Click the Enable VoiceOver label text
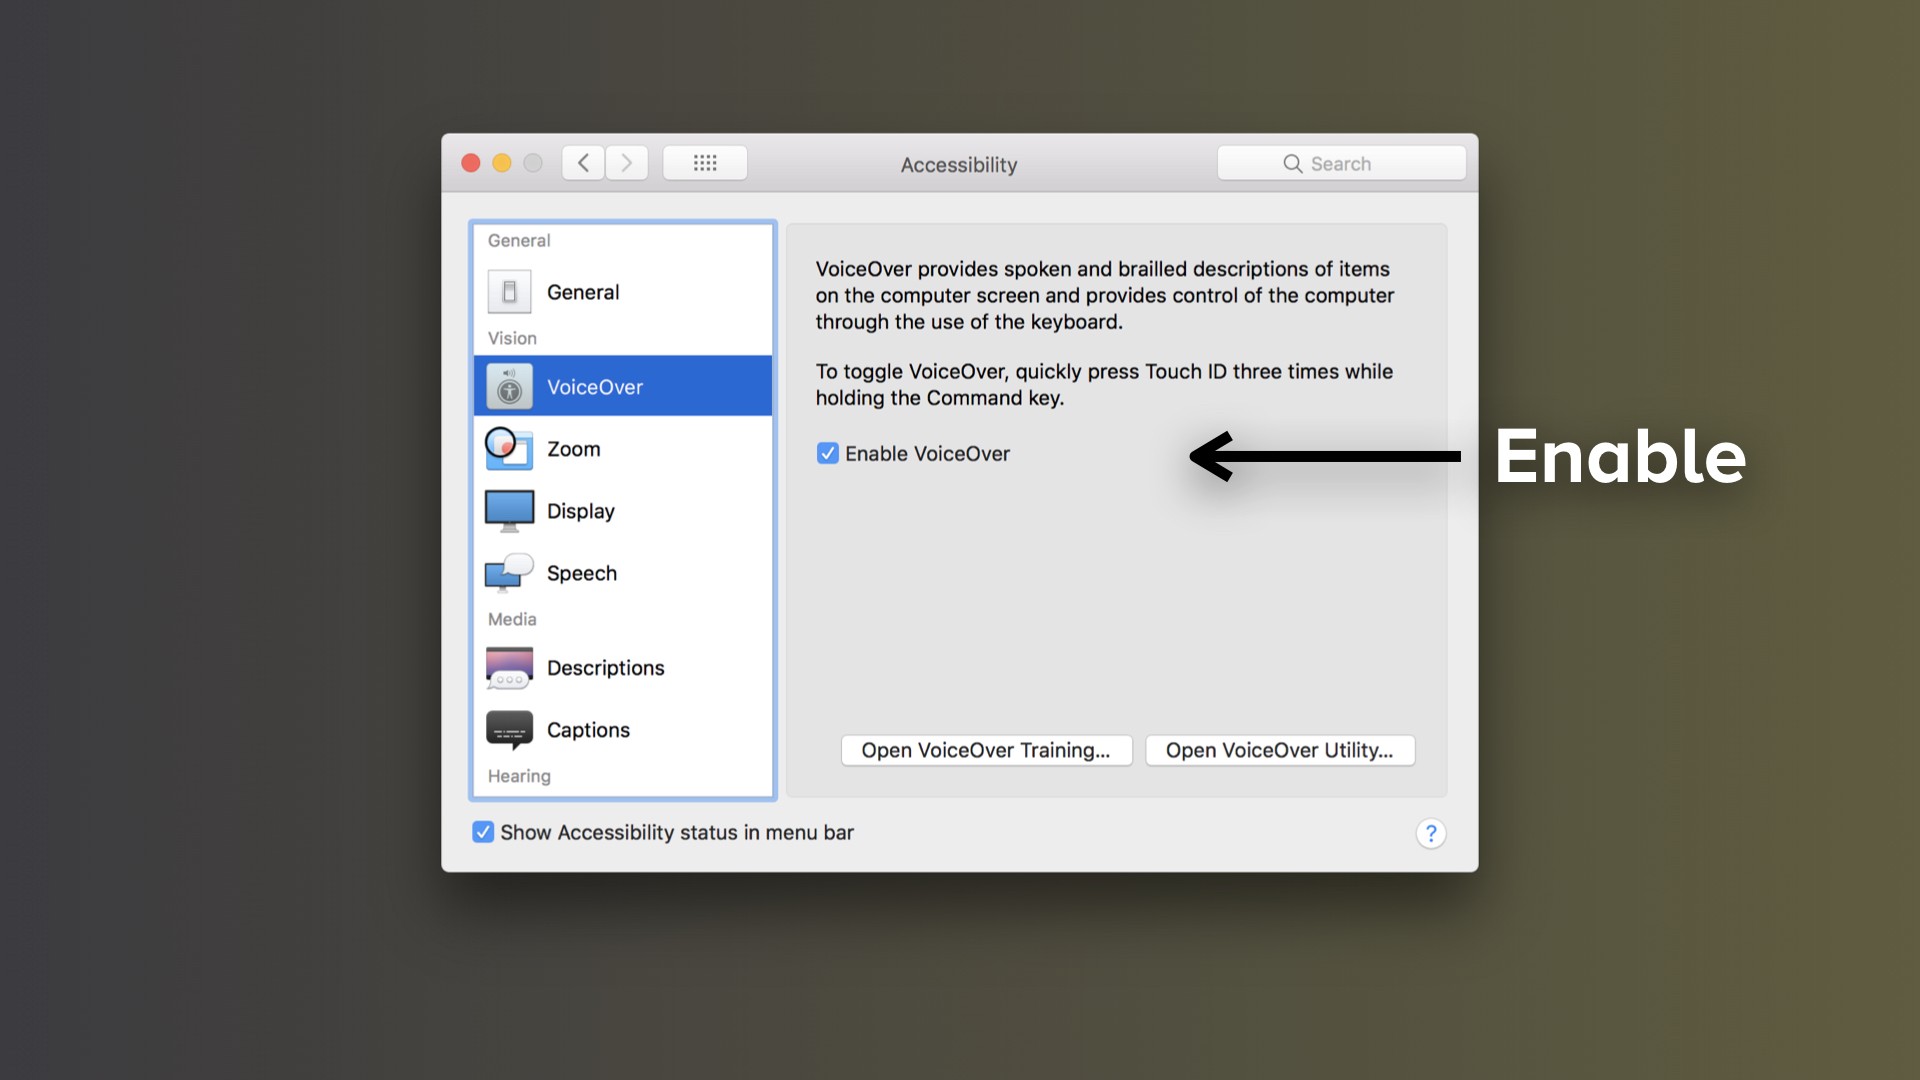This screenshot has width=1920, height=1080. 927,454
